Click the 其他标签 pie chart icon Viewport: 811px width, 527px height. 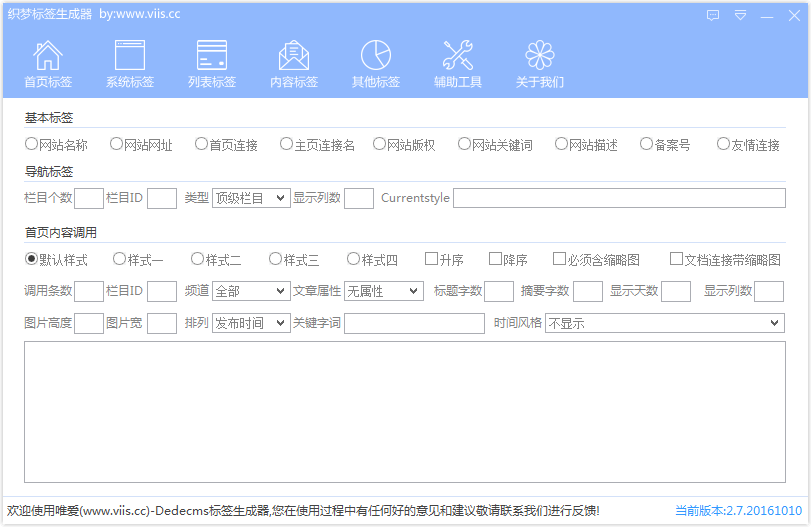click(x=376, y=56)
